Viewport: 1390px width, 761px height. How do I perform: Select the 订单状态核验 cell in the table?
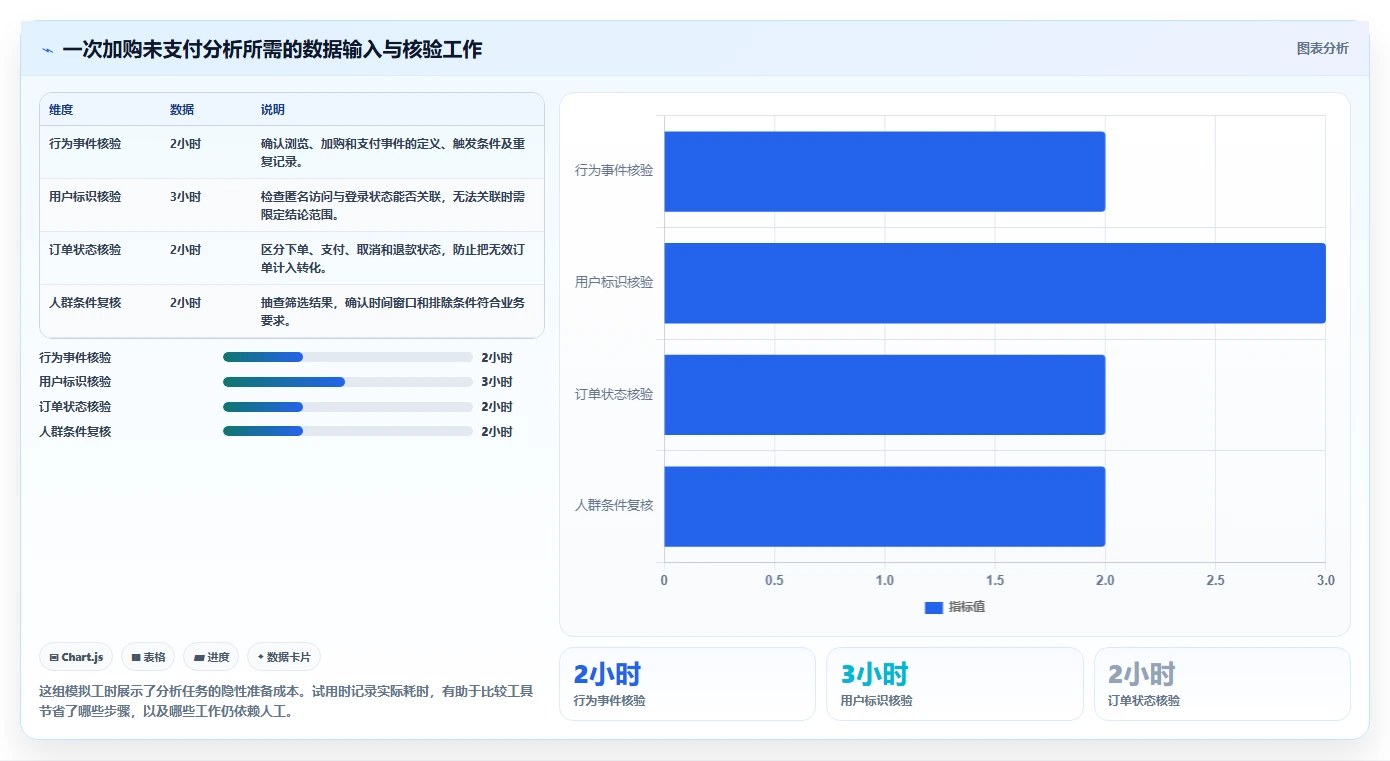85,250
